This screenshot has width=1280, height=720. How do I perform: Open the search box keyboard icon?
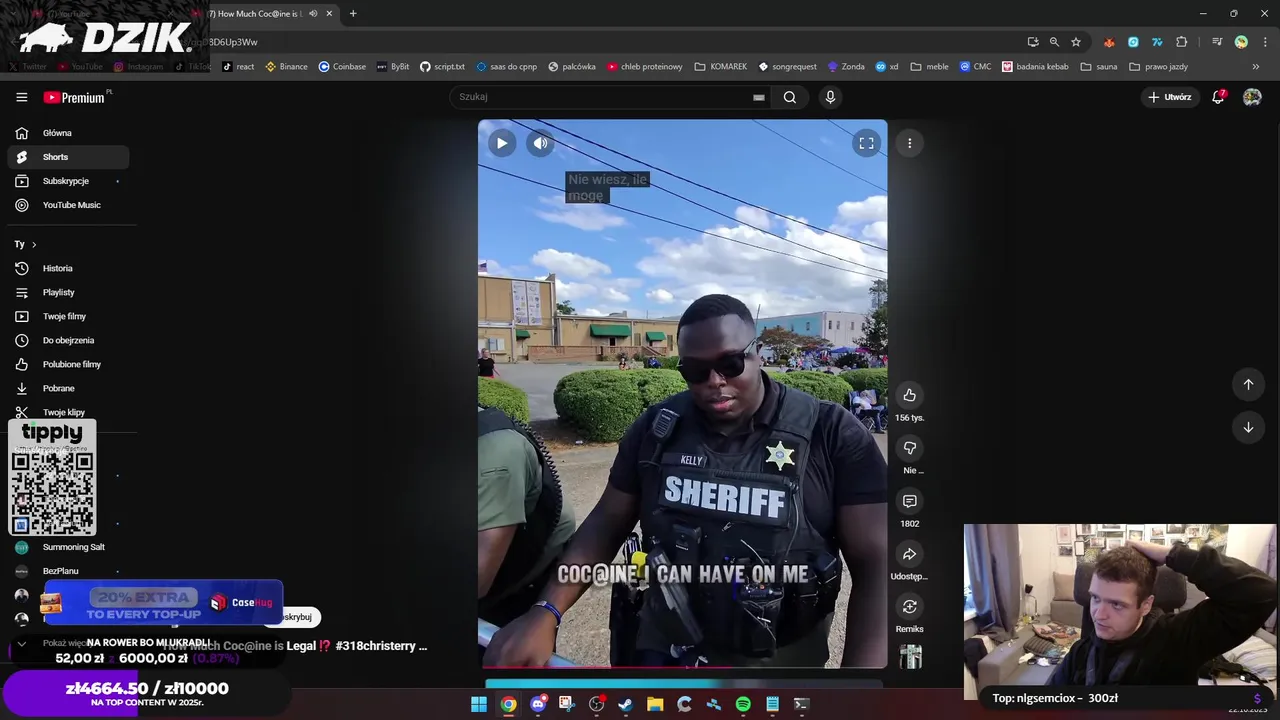tap(759, 97)
